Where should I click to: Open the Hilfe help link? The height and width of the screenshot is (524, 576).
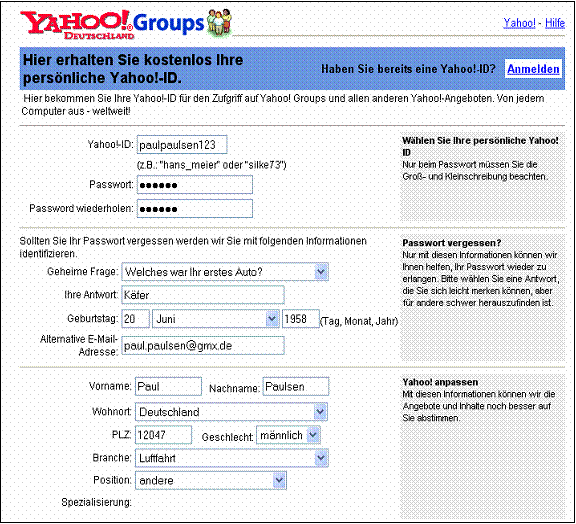pyautogui.click(x=555, y=23)
